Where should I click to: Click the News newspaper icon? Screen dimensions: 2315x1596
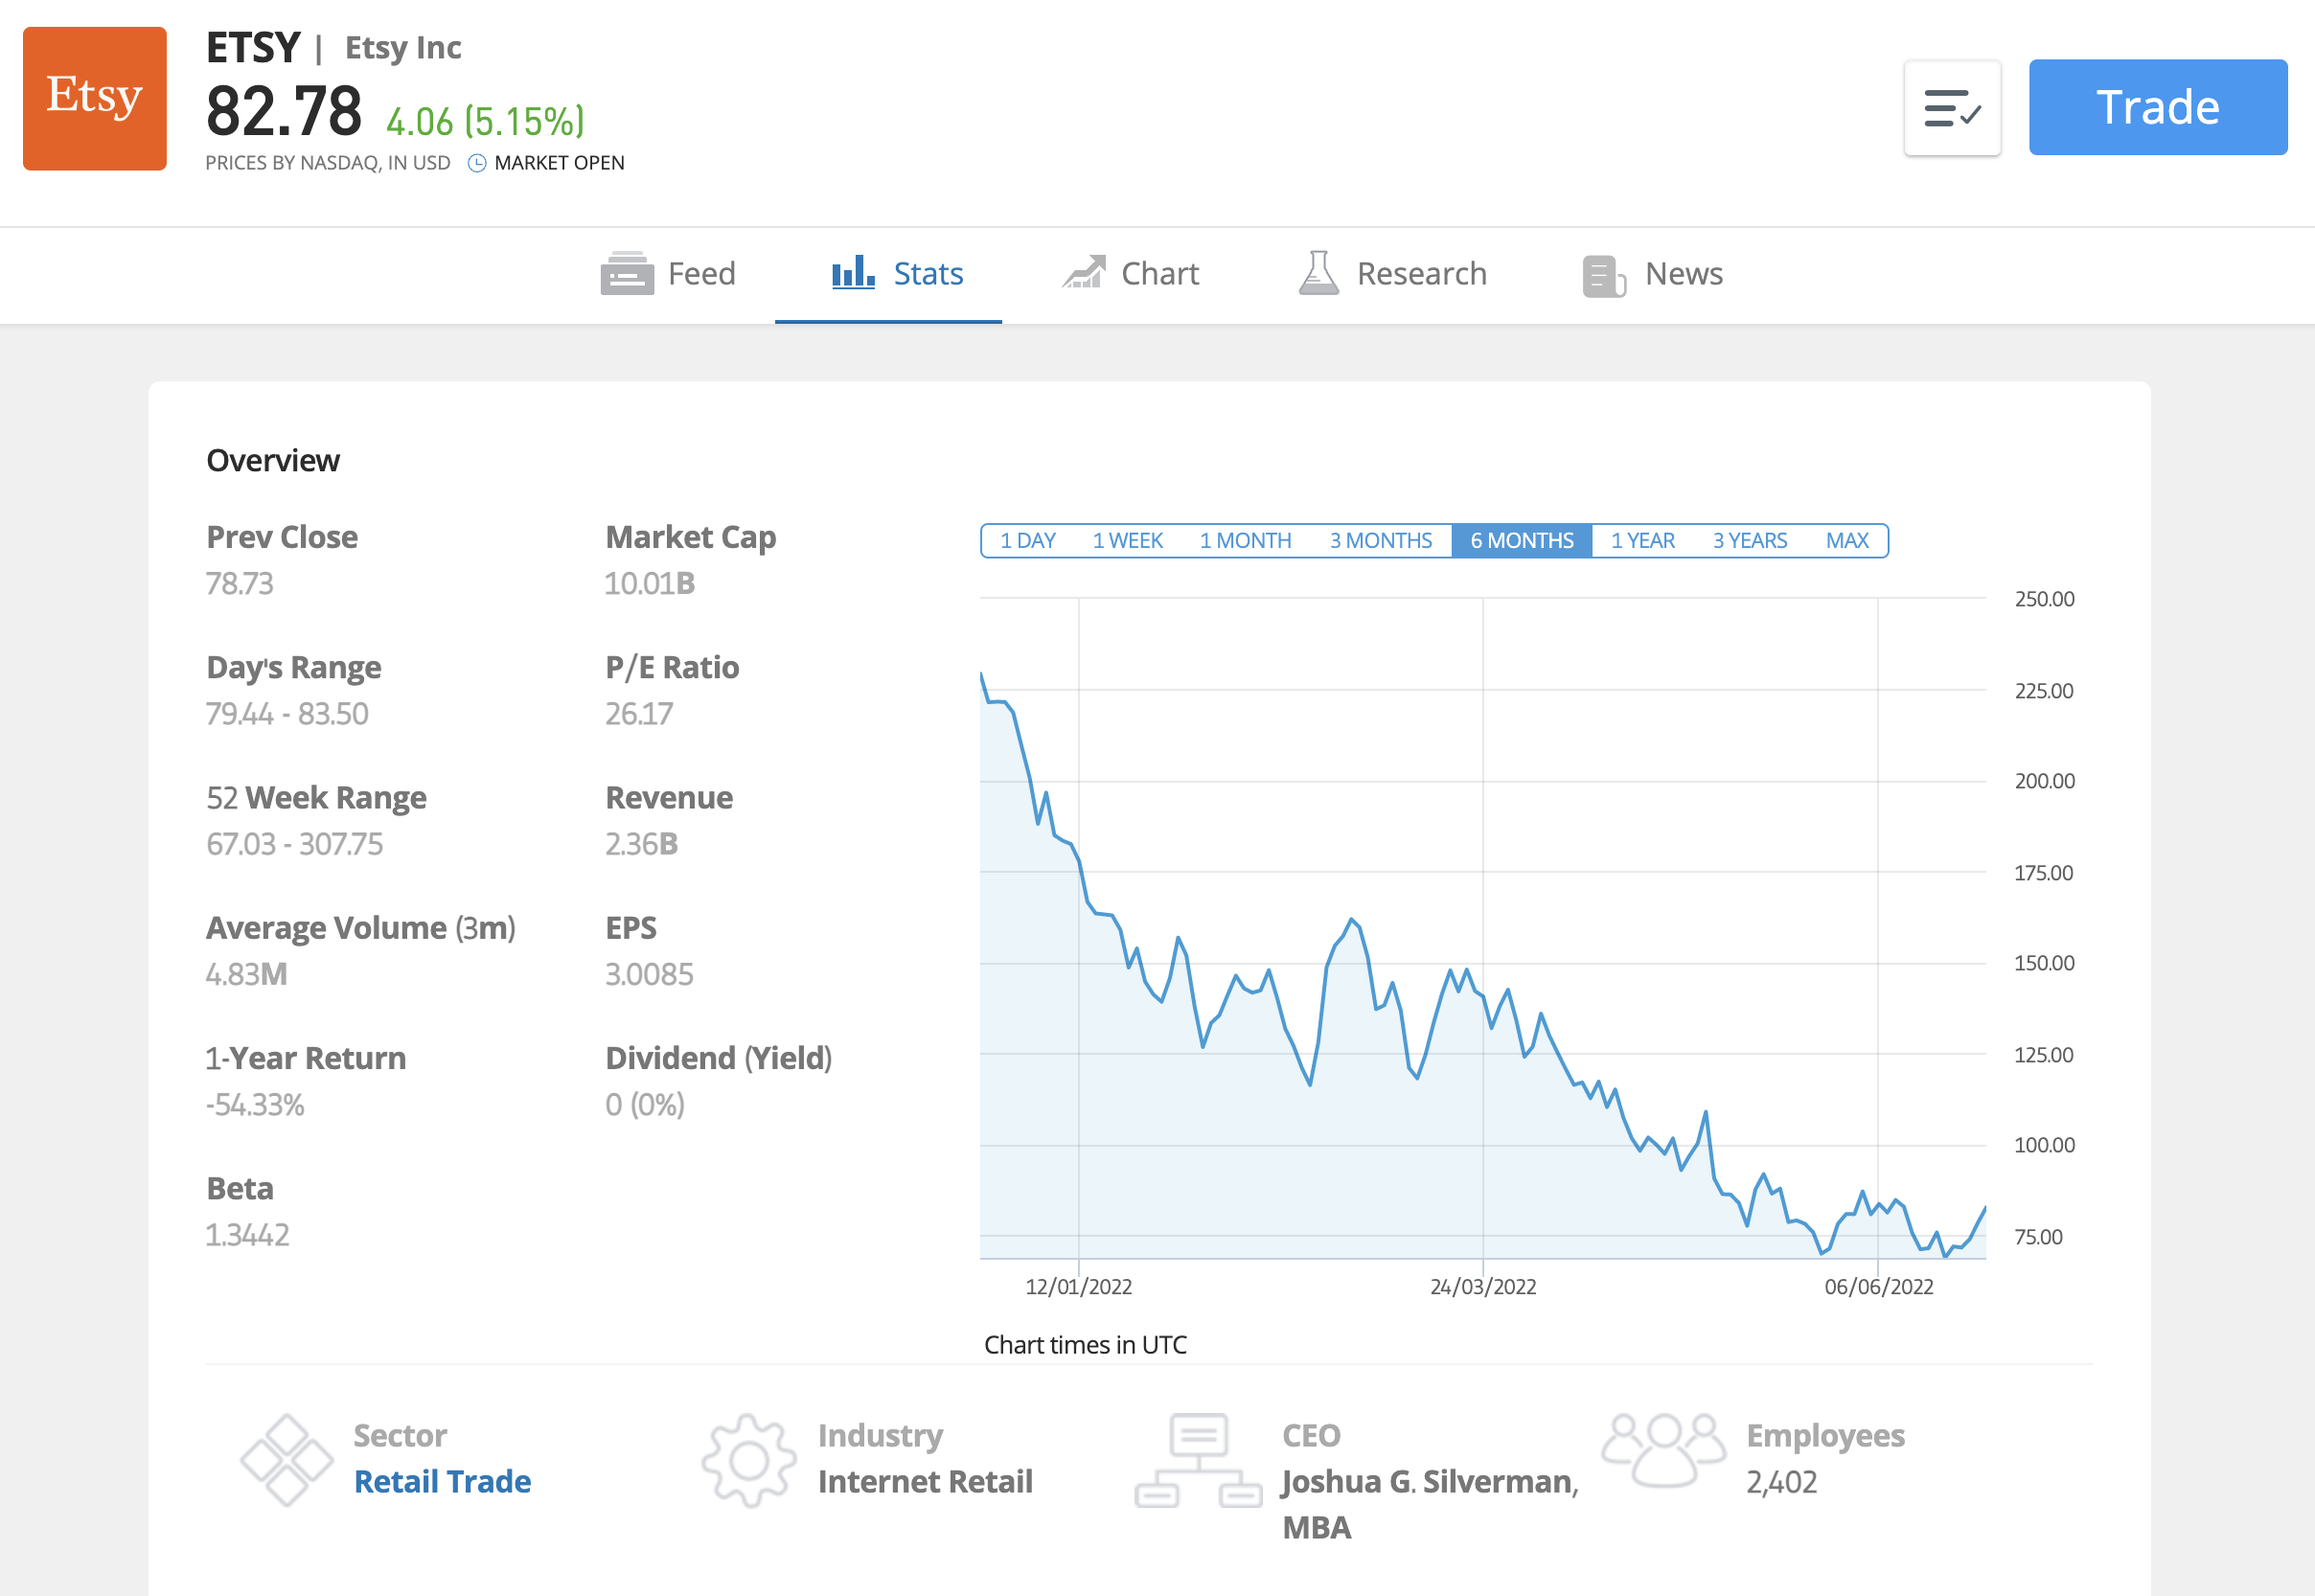[1604, 276]
